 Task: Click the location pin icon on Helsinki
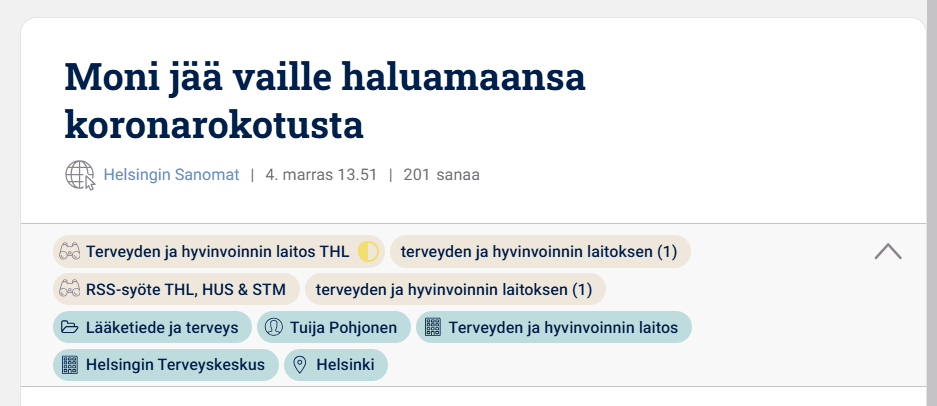pos(299,365)
